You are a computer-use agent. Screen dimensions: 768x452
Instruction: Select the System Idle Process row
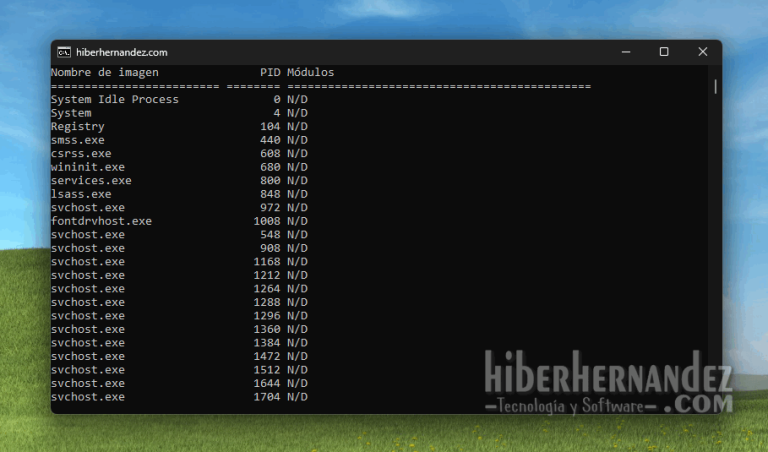pyautogui.click(x=114, y=100)
